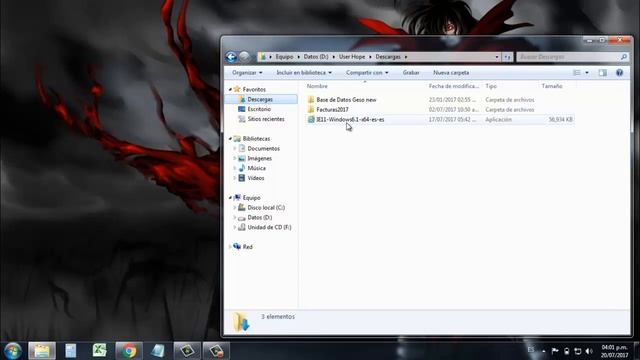Click the ES language indicator in tray
The image size is (640, 360).
click(531, 350)
